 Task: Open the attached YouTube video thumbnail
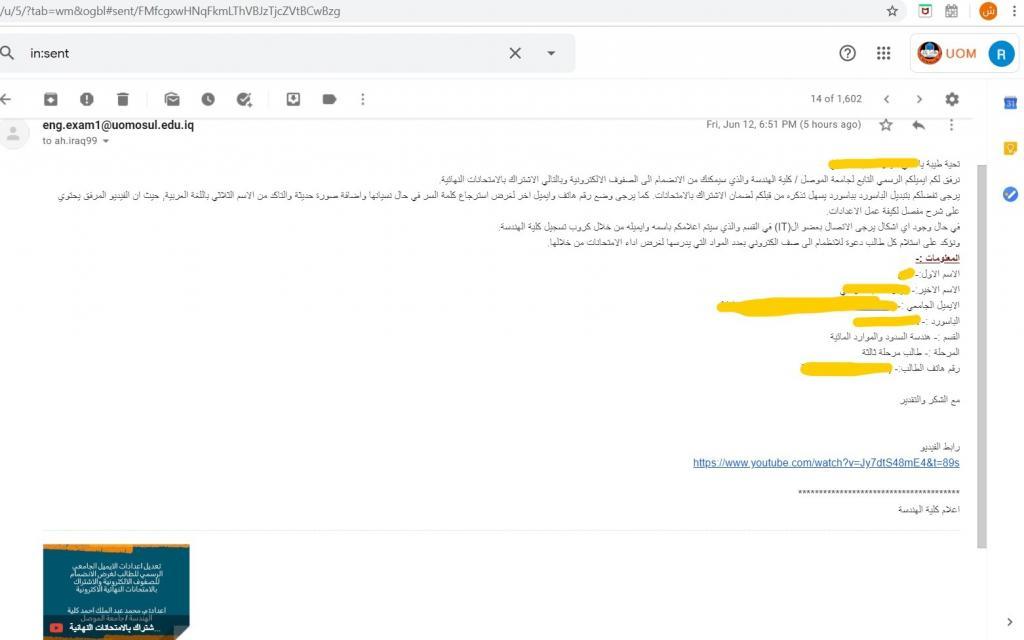coord(116,590)
